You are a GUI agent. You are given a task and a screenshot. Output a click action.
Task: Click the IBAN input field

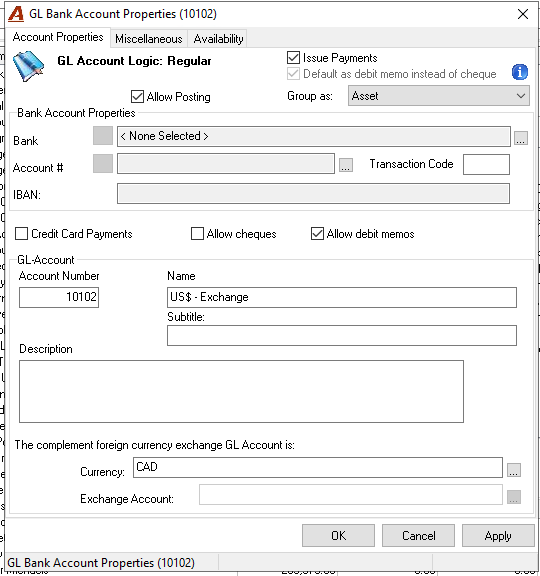[313, 194]
